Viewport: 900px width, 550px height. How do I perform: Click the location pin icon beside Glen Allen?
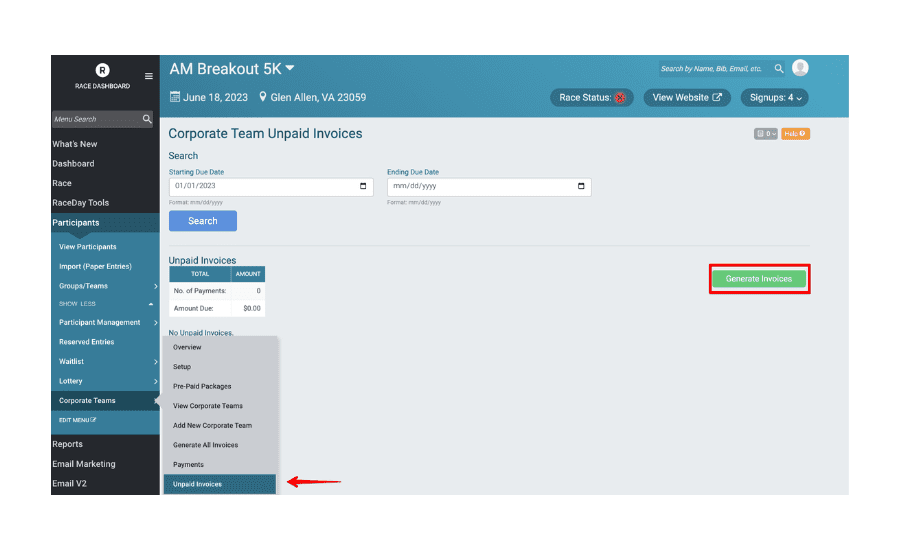click(x=262, y=97)
